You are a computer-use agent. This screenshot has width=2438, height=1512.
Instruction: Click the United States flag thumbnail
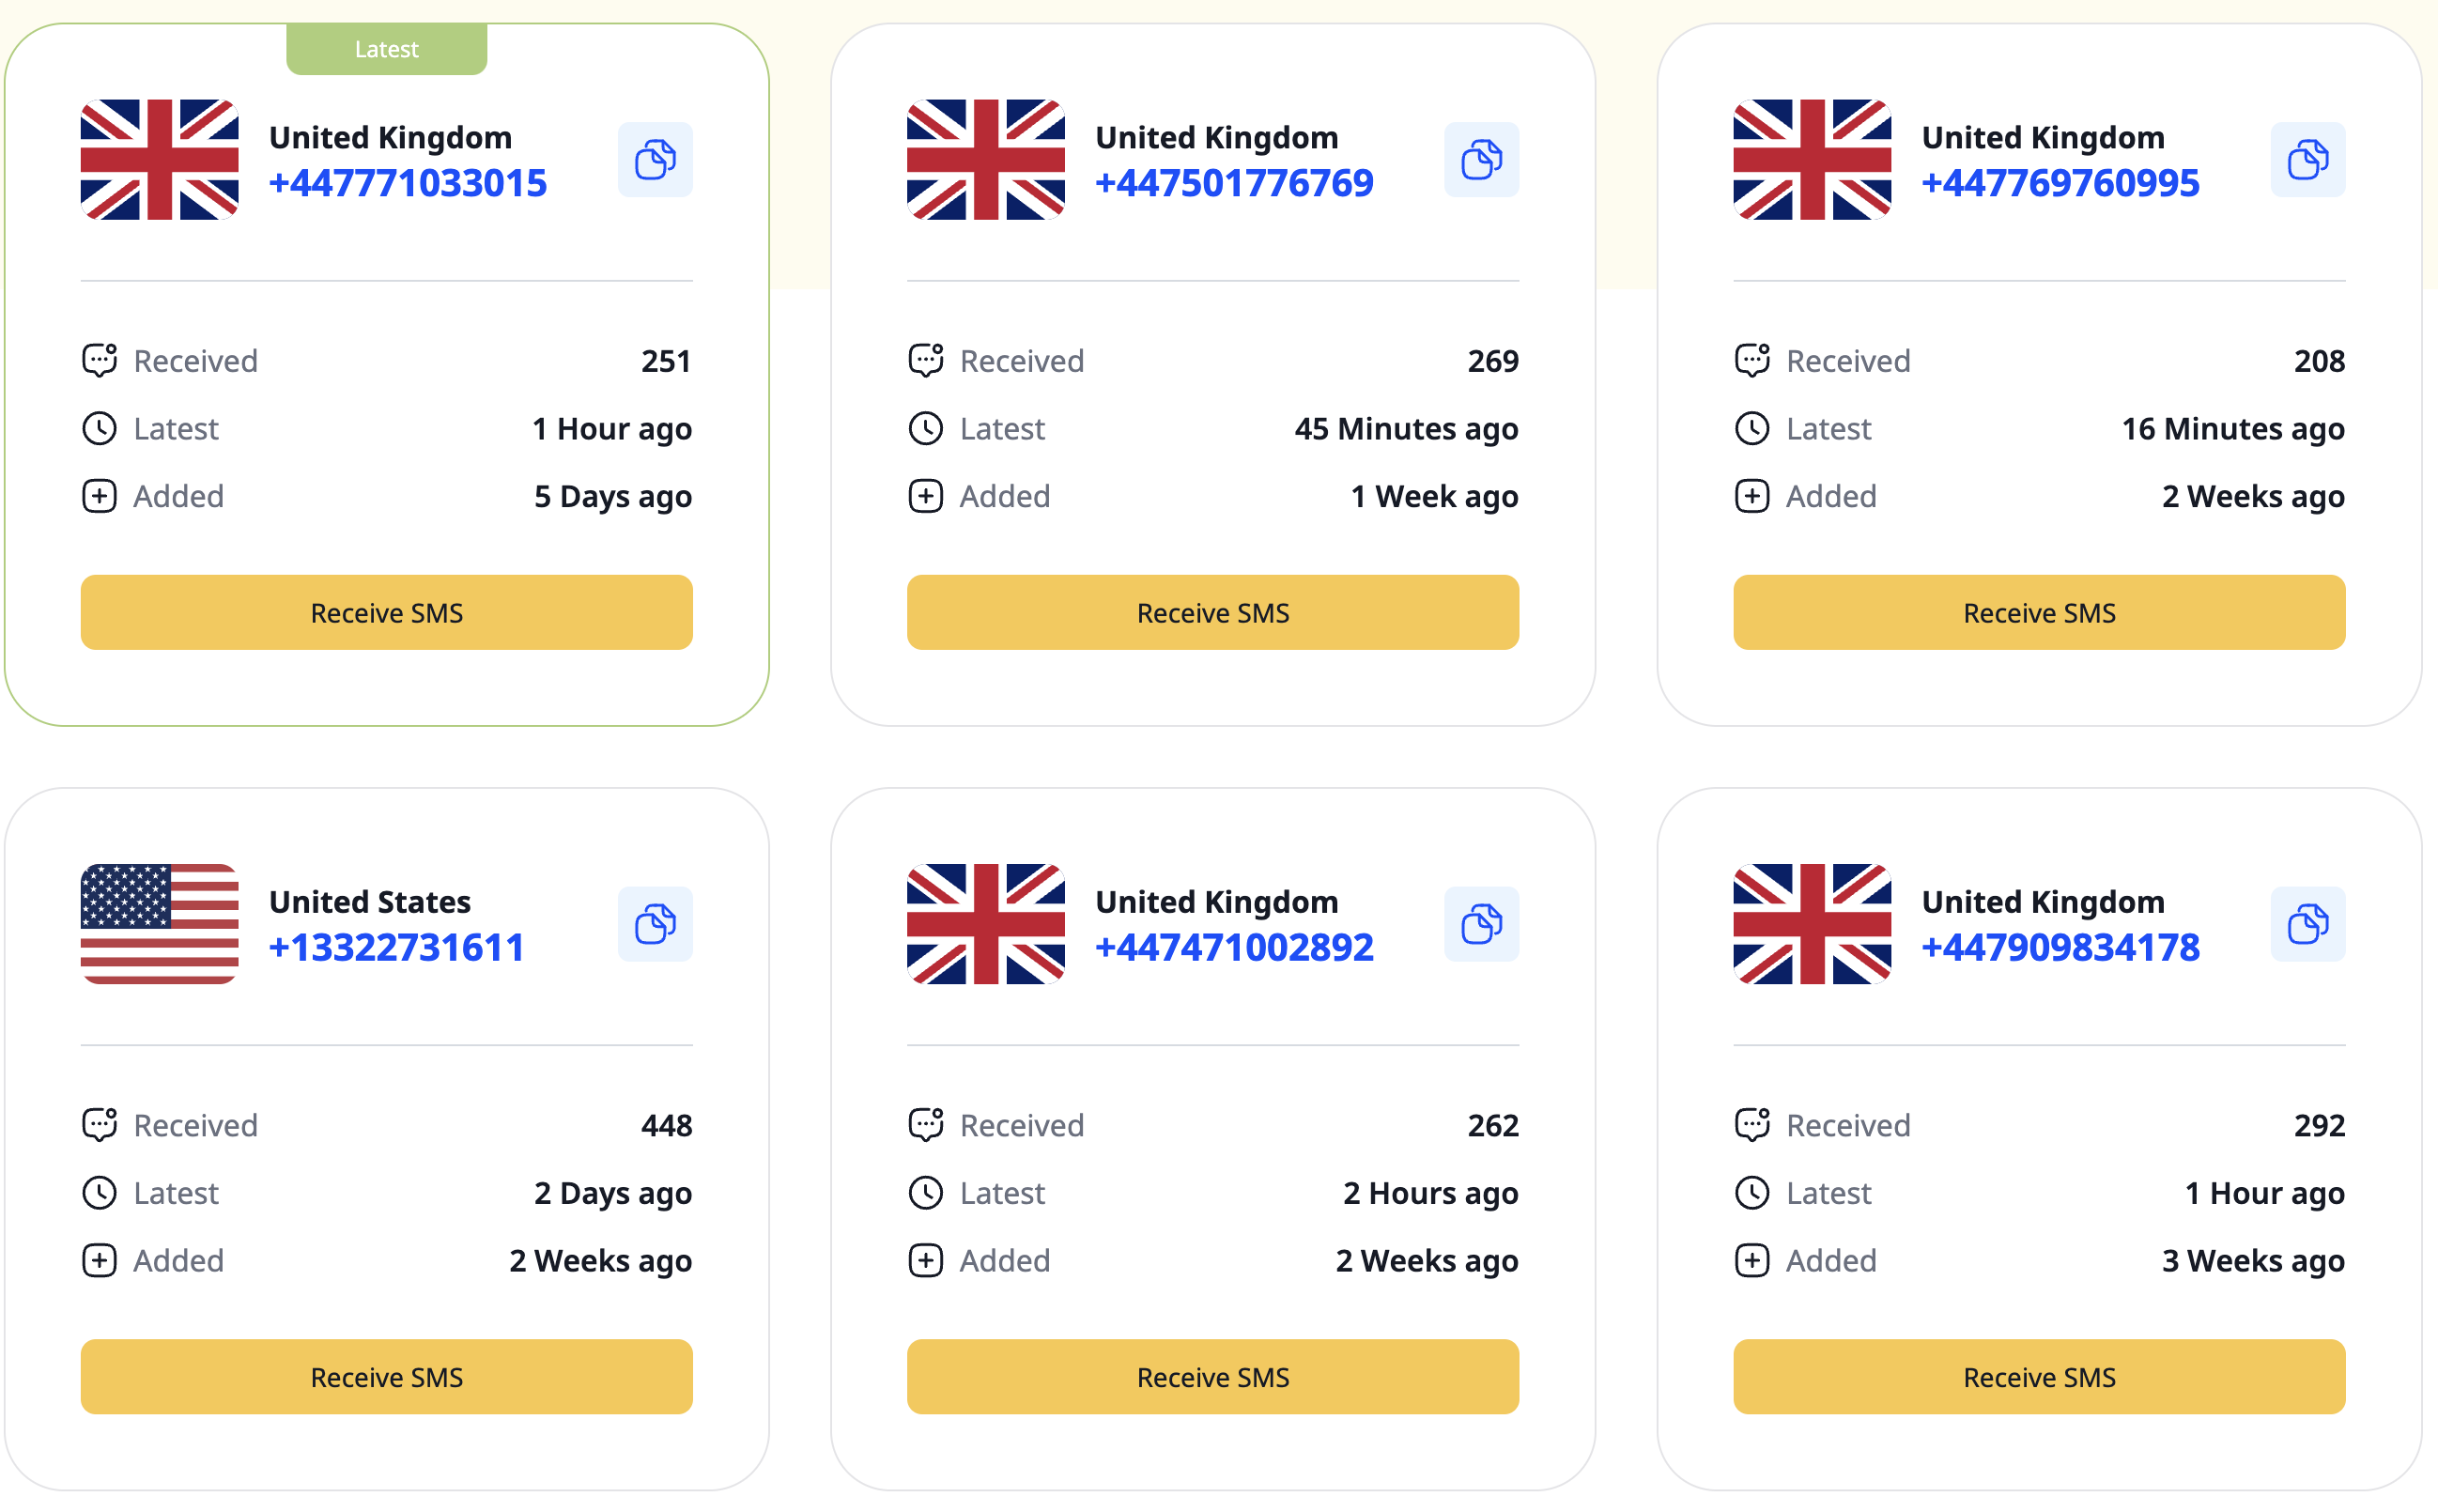(160, 924)
